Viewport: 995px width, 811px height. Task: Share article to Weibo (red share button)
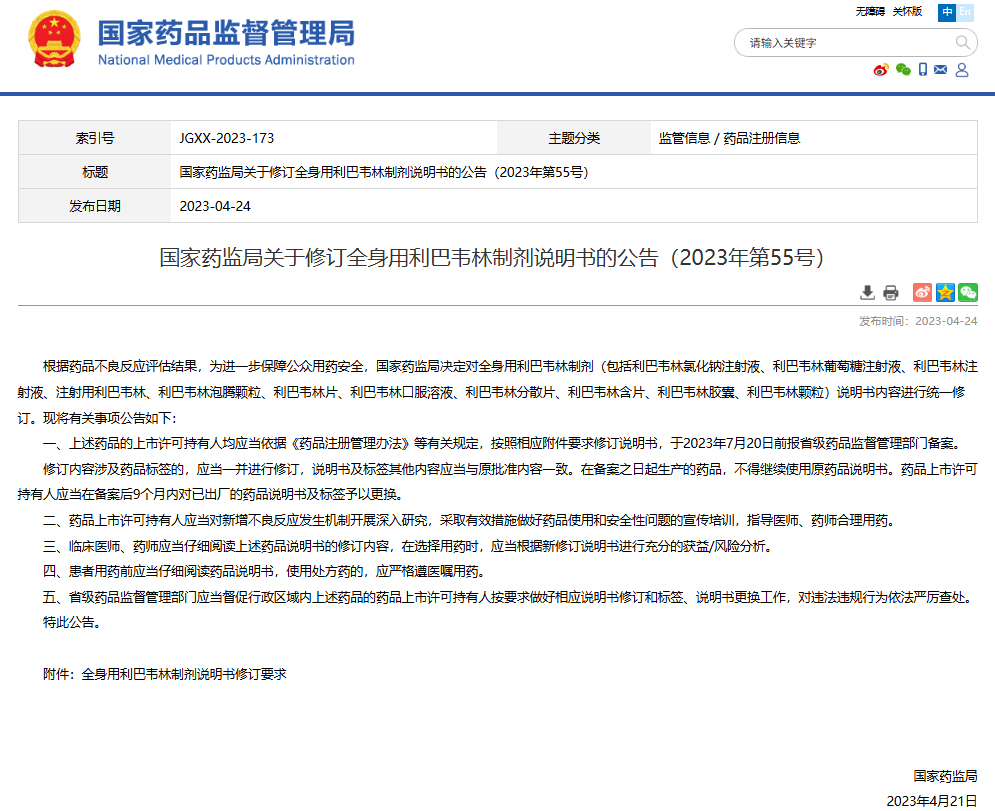(x=922, y=292)
